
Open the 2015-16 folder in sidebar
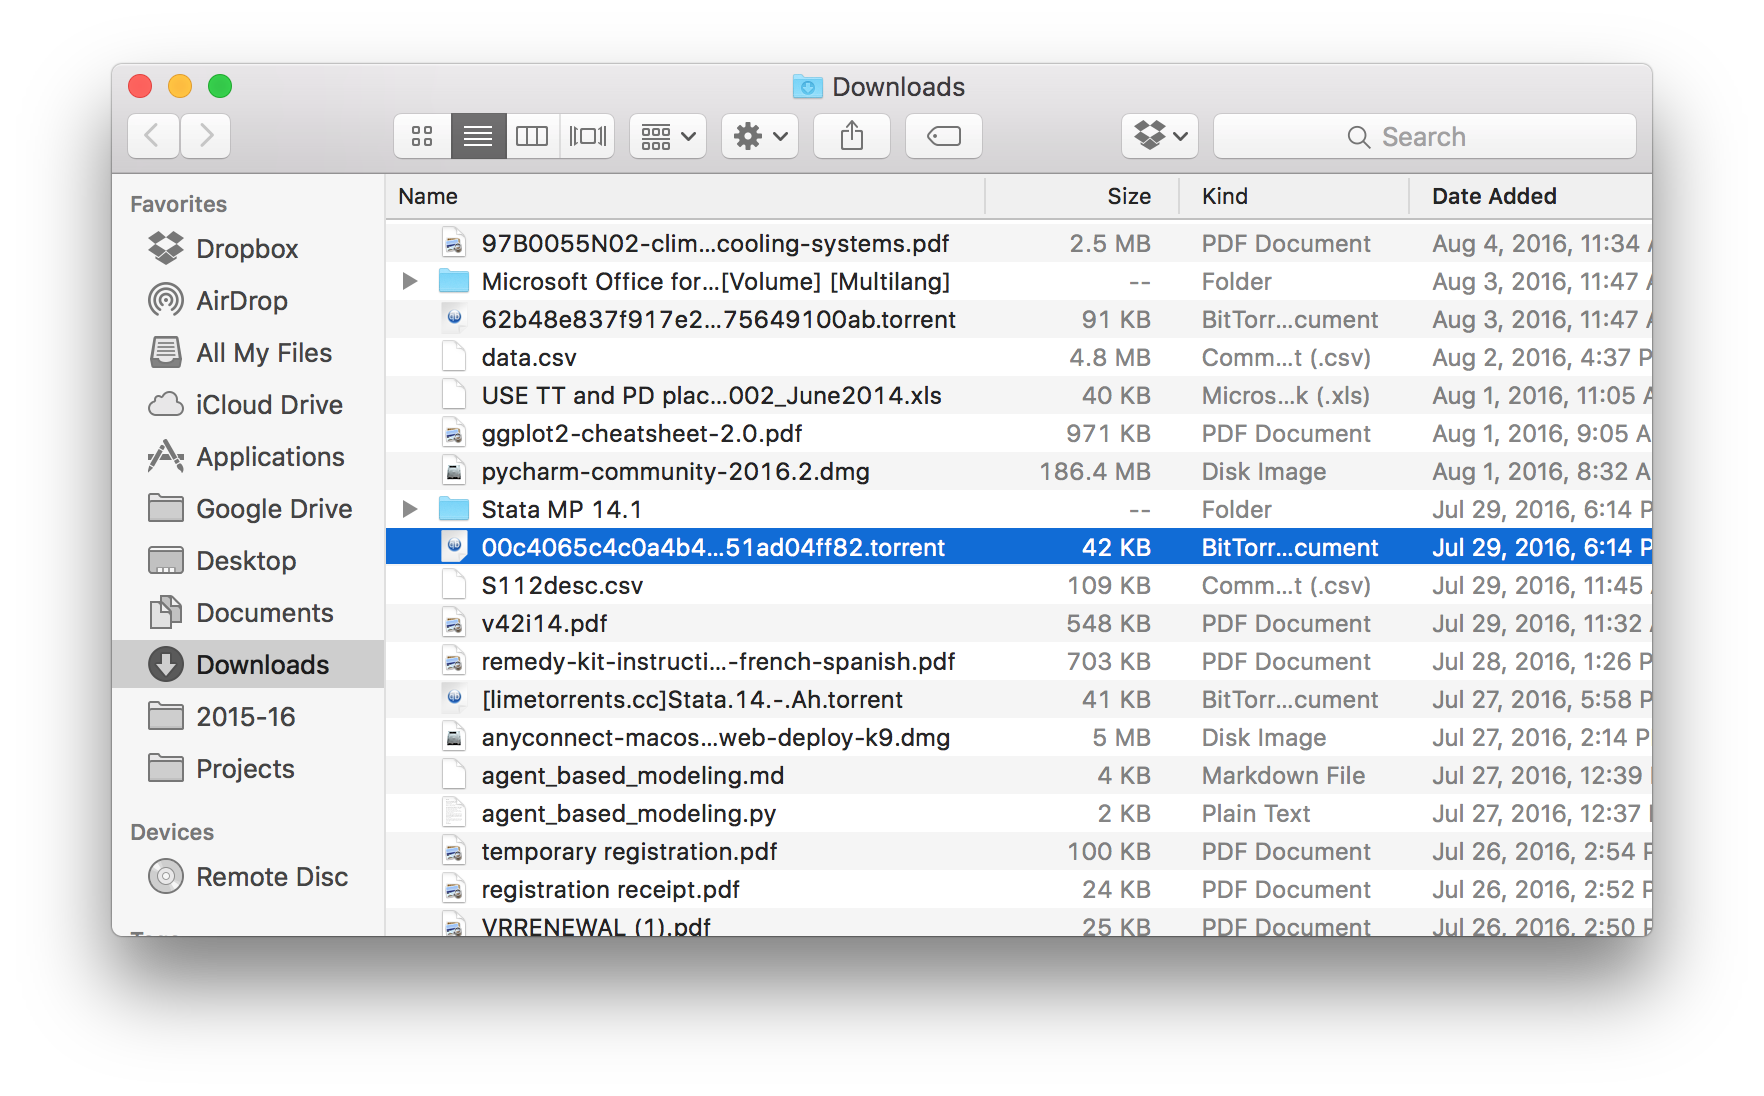click(246, 717)
